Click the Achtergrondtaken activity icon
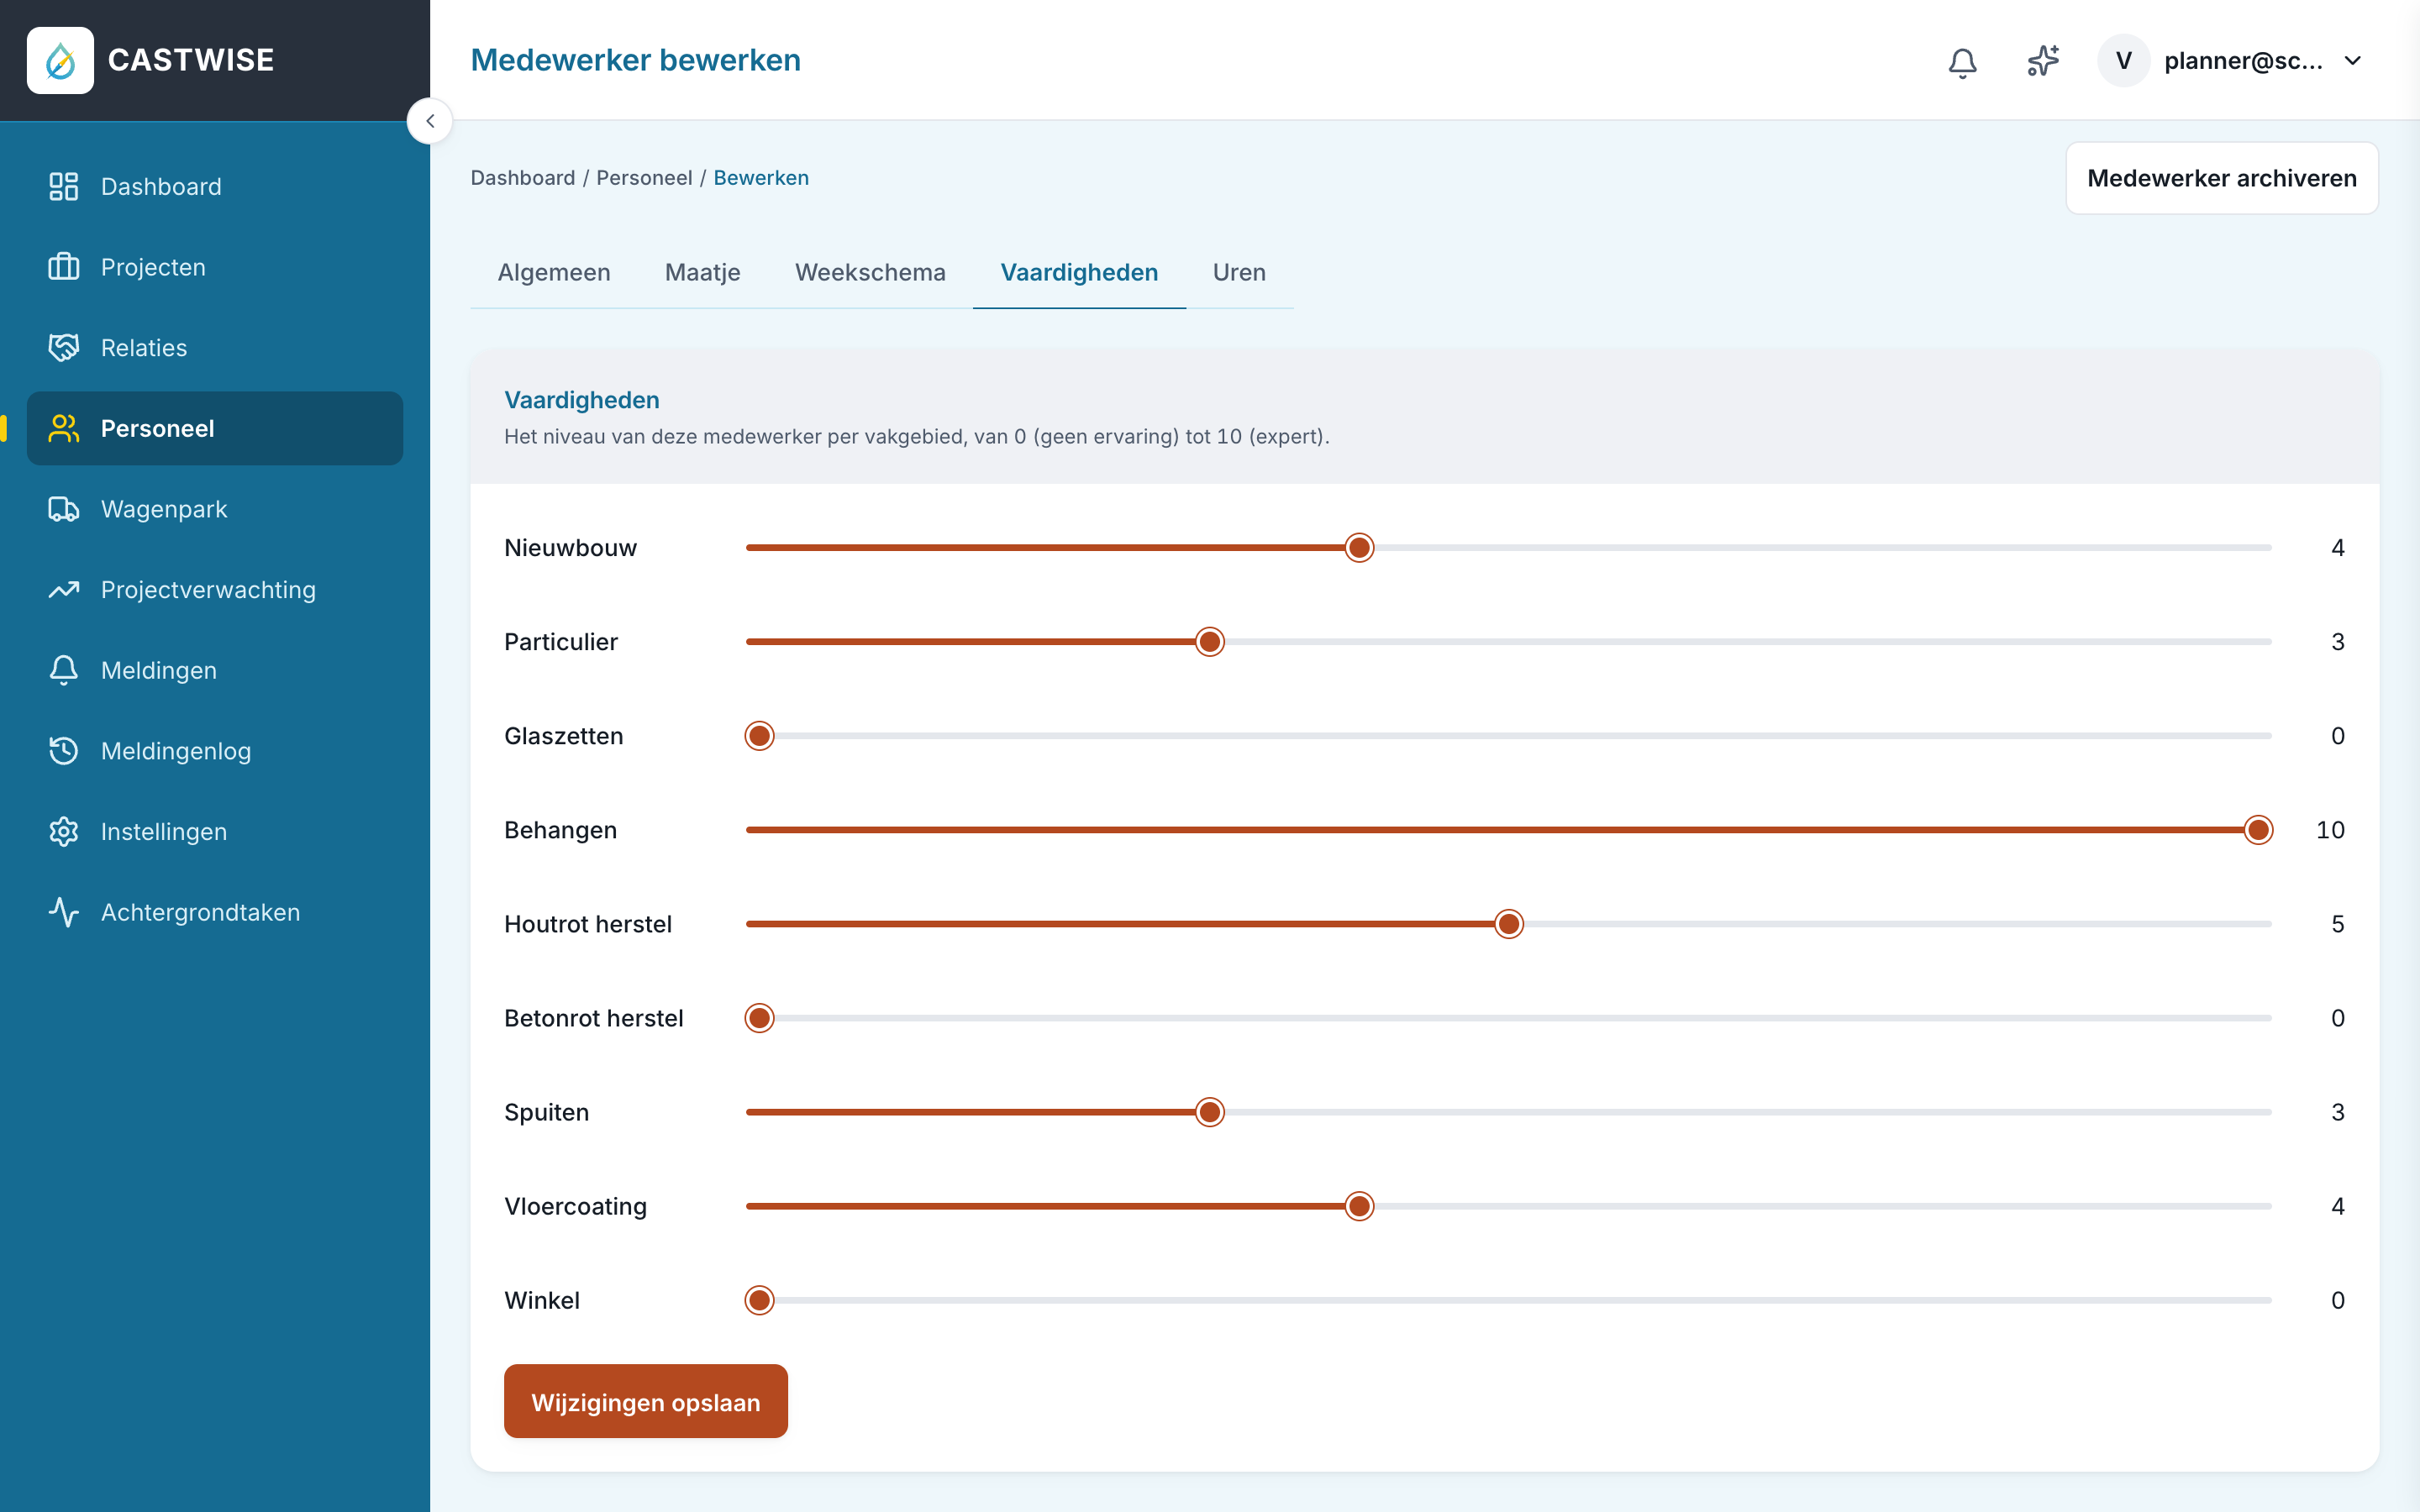The height and width of the screenshot is (1512, 2420). pyautogui.click(x=64, y=912)
